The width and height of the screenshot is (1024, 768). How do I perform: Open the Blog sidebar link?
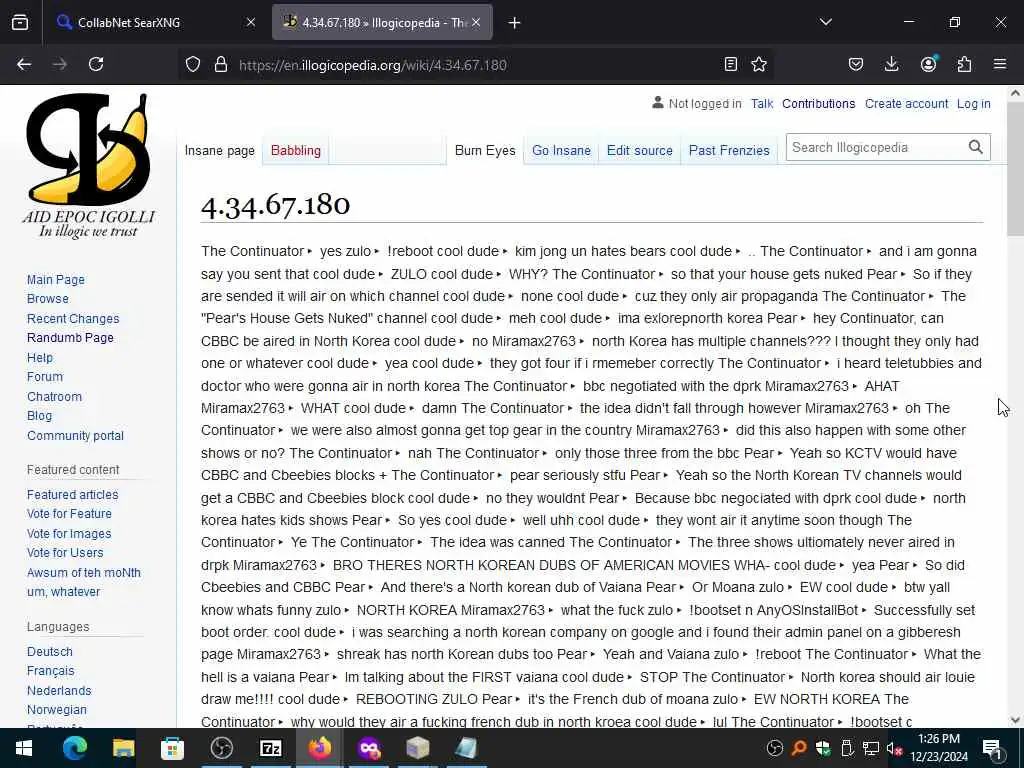(x=39, y=415)
